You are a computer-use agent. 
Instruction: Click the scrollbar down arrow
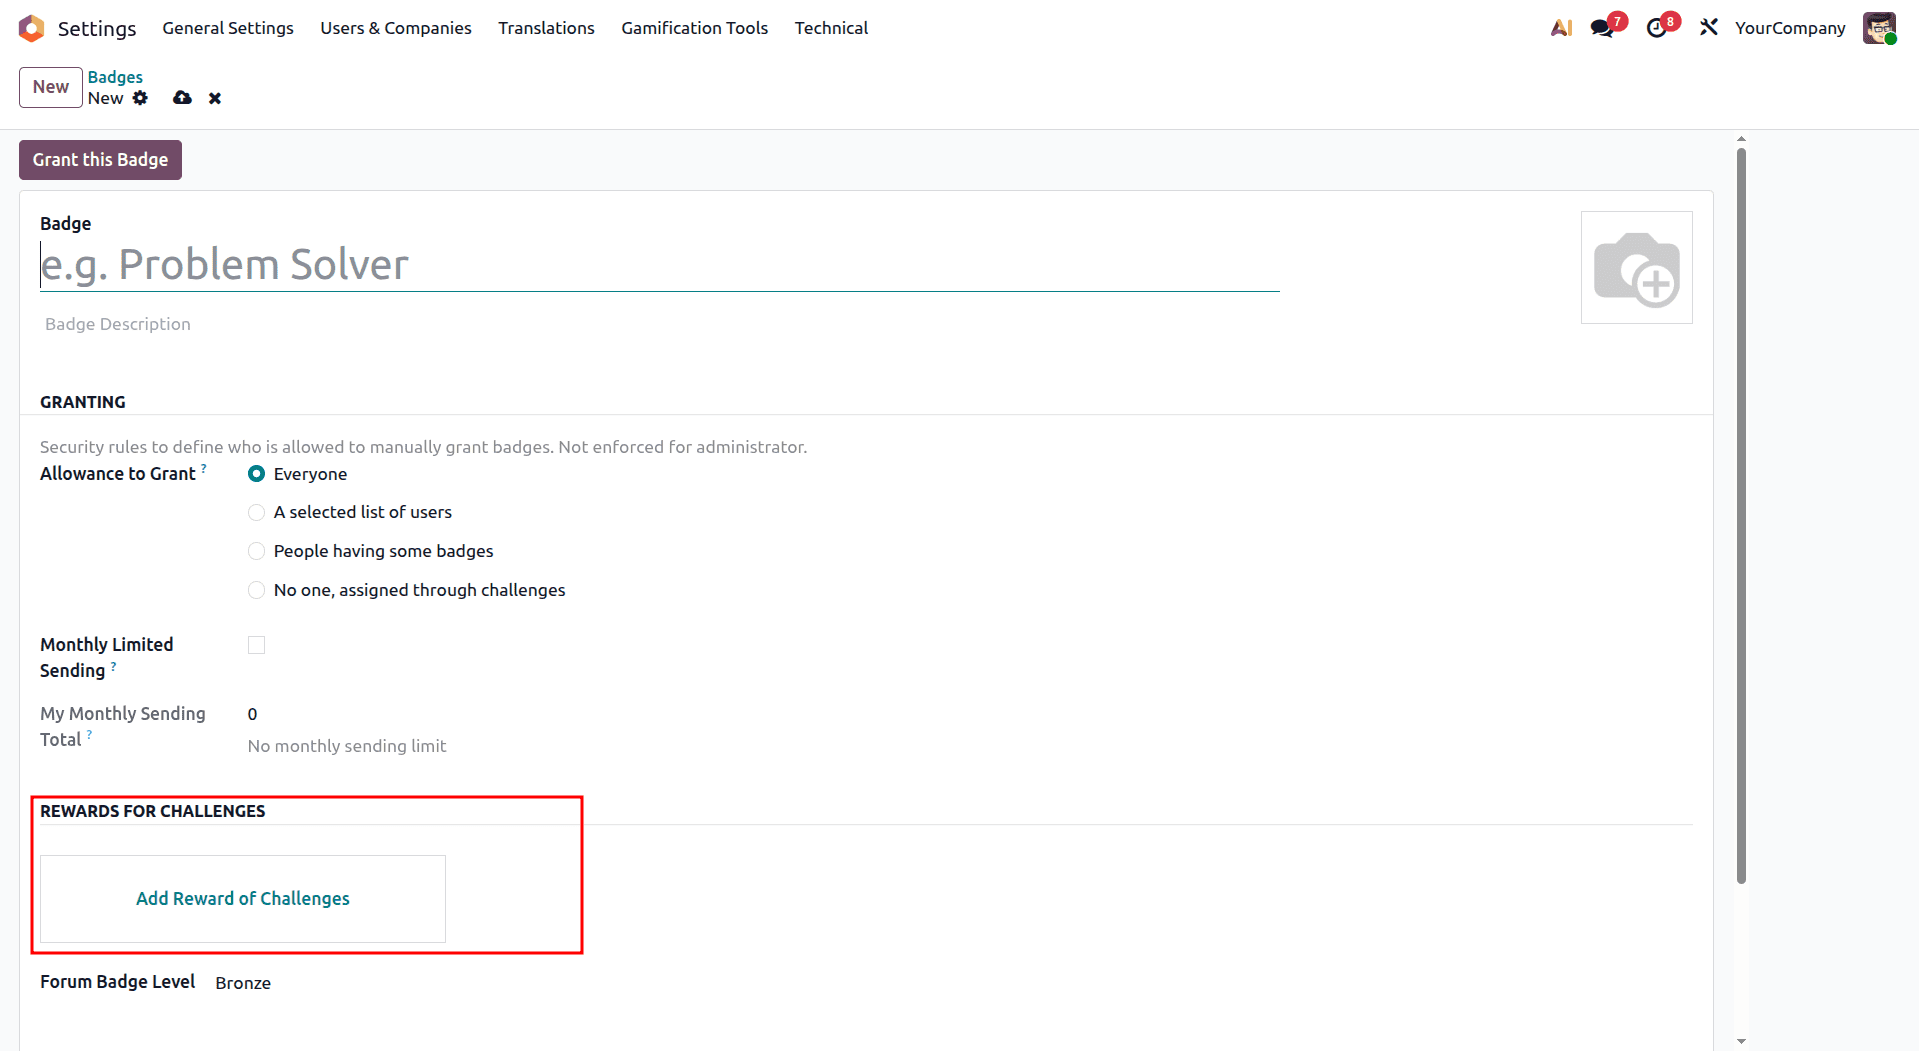tap(1741, 1041)
